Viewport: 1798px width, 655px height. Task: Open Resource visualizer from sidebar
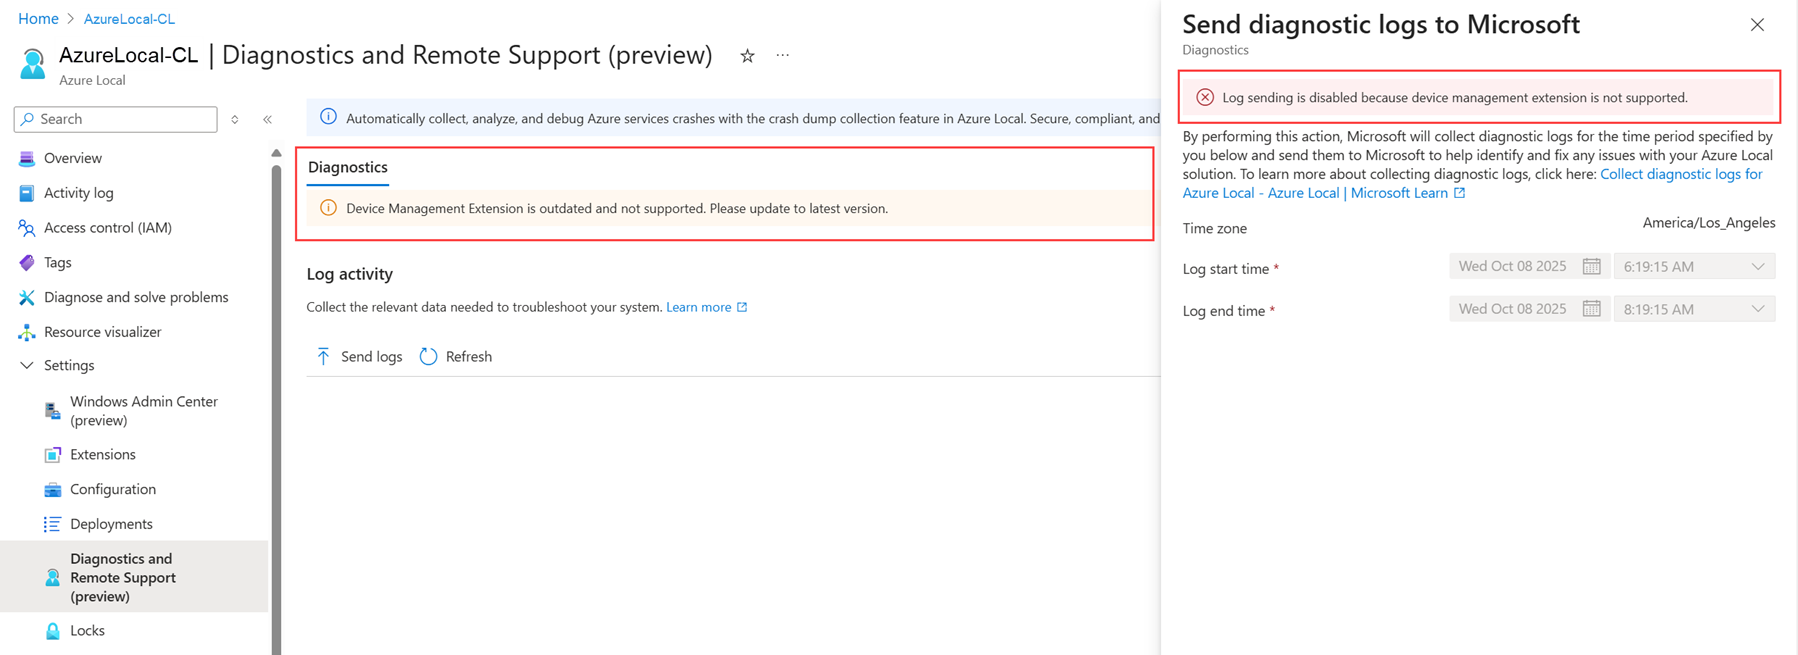tap(102, 332)
